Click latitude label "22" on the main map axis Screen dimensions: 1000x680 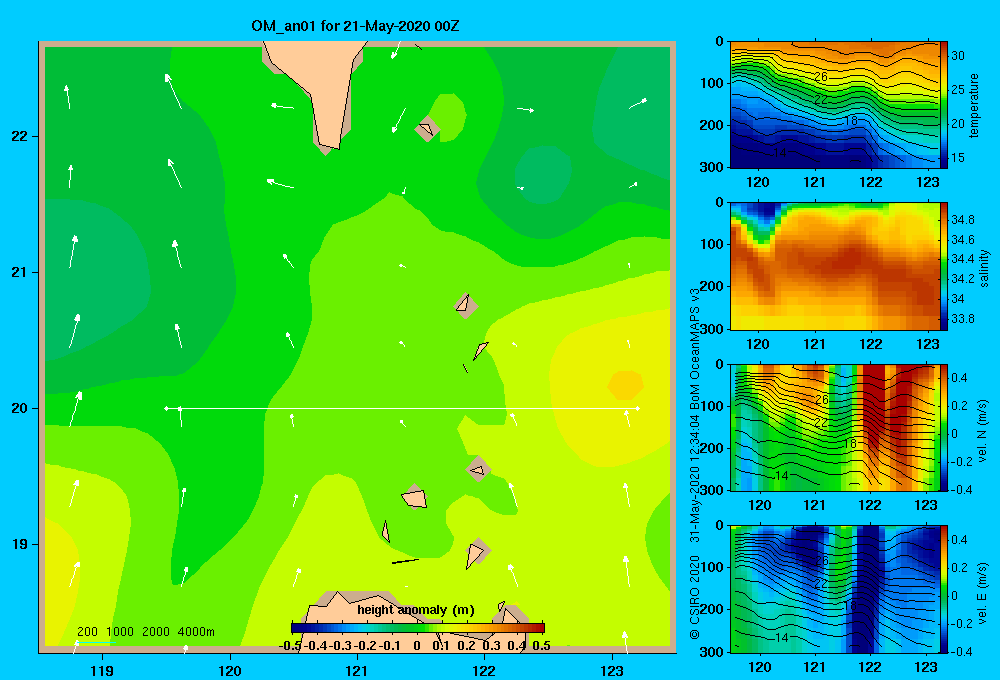[19, 137]
